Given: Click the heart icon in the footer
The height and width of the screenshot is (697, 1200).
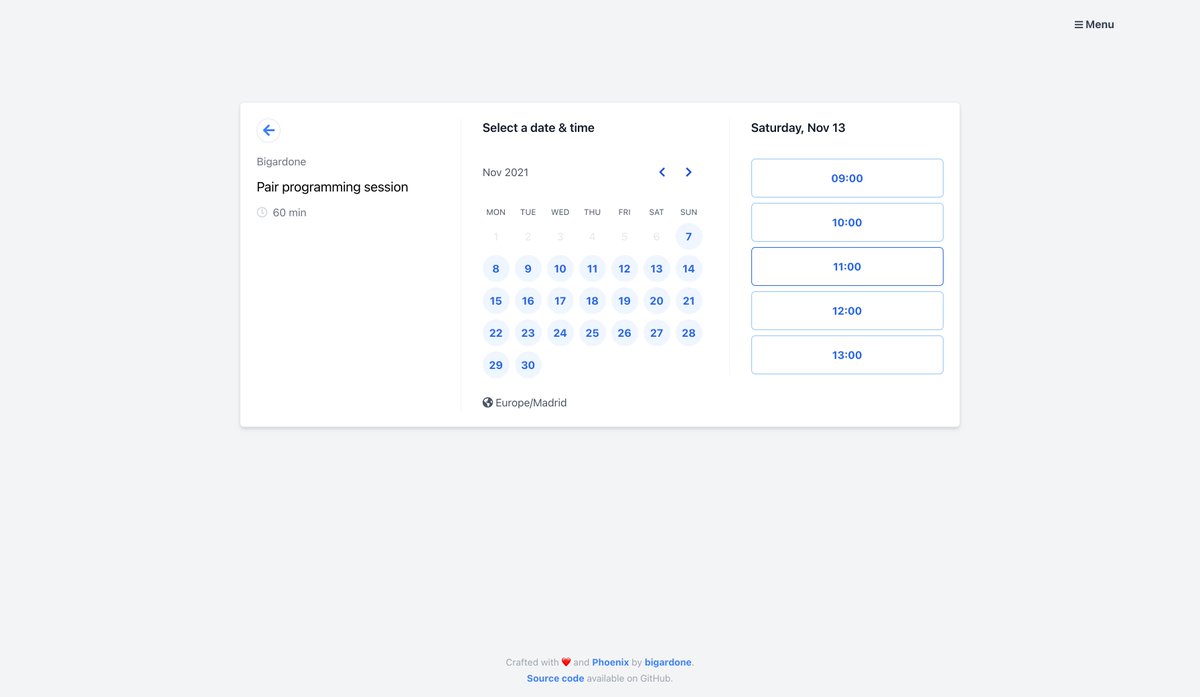Looking at the screenshot, I should (x=566, y=662).
